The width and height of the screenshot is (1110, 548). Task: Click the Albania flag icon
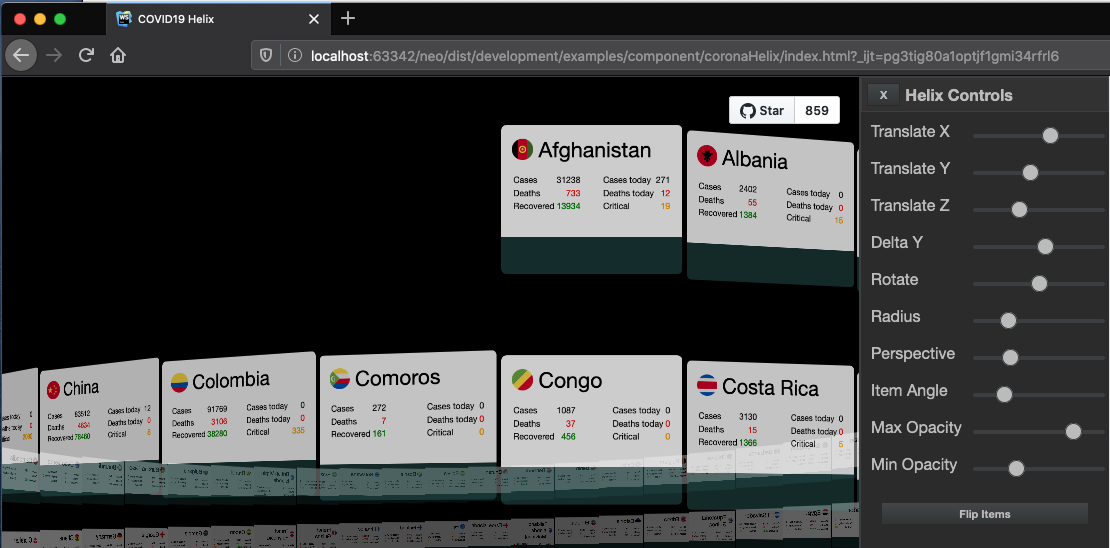[x=707, y=156]
